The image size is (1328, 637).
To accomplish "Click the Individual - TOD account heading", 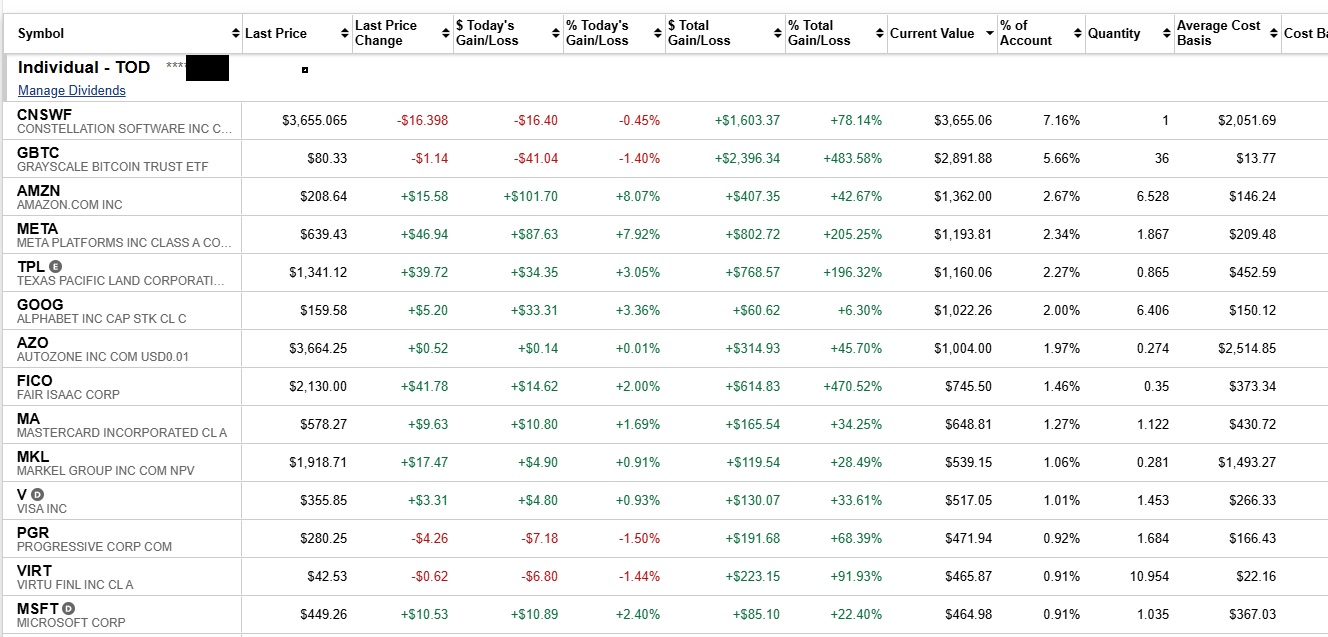I will (84, 67).
